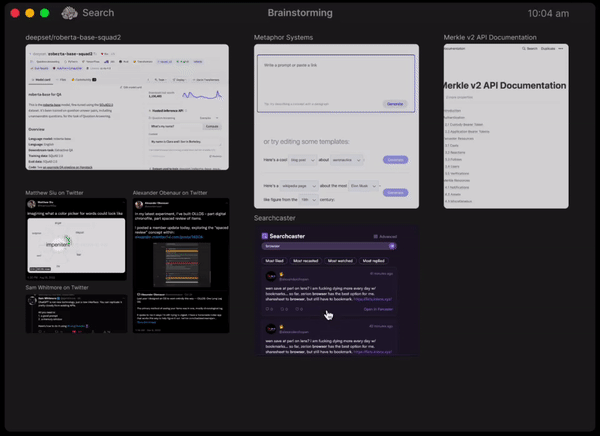Click the 10:04 am clock
Image resolution: width=600 pixels, height=436 pixels.
point(548,13)
